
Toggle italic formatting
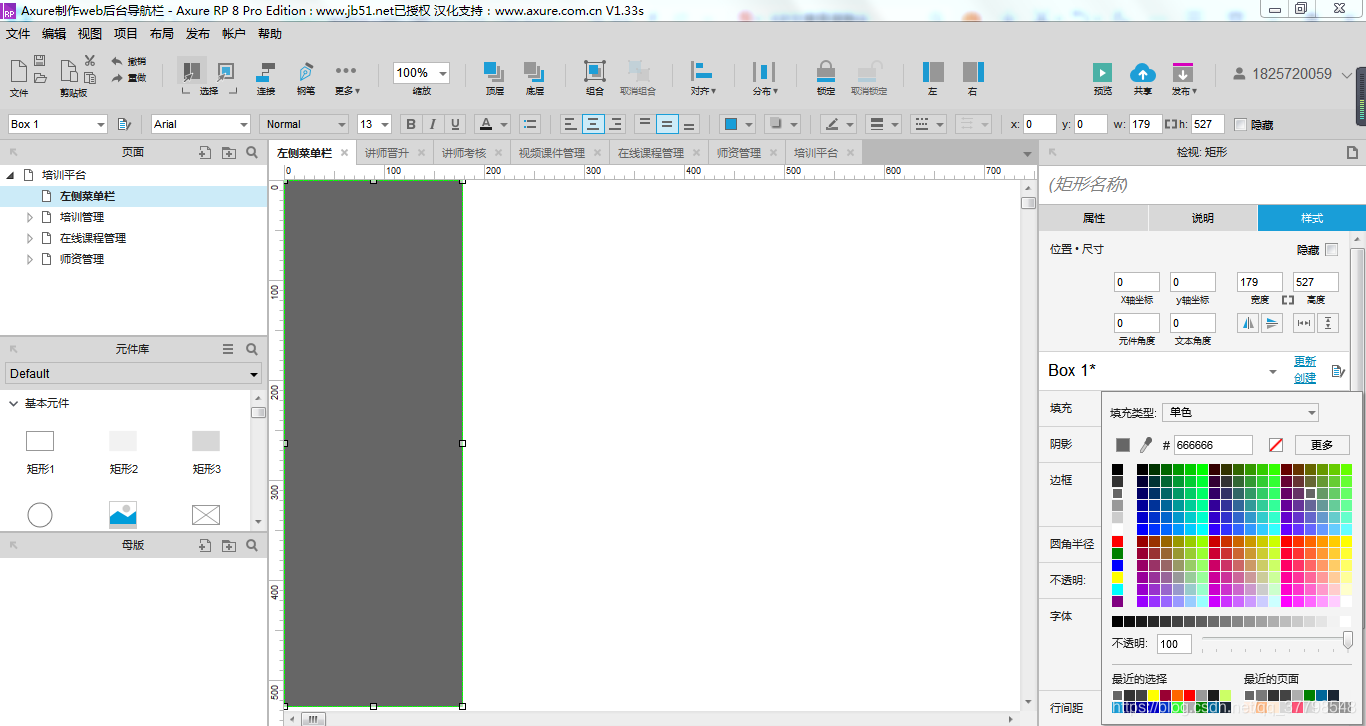[433, 124]
